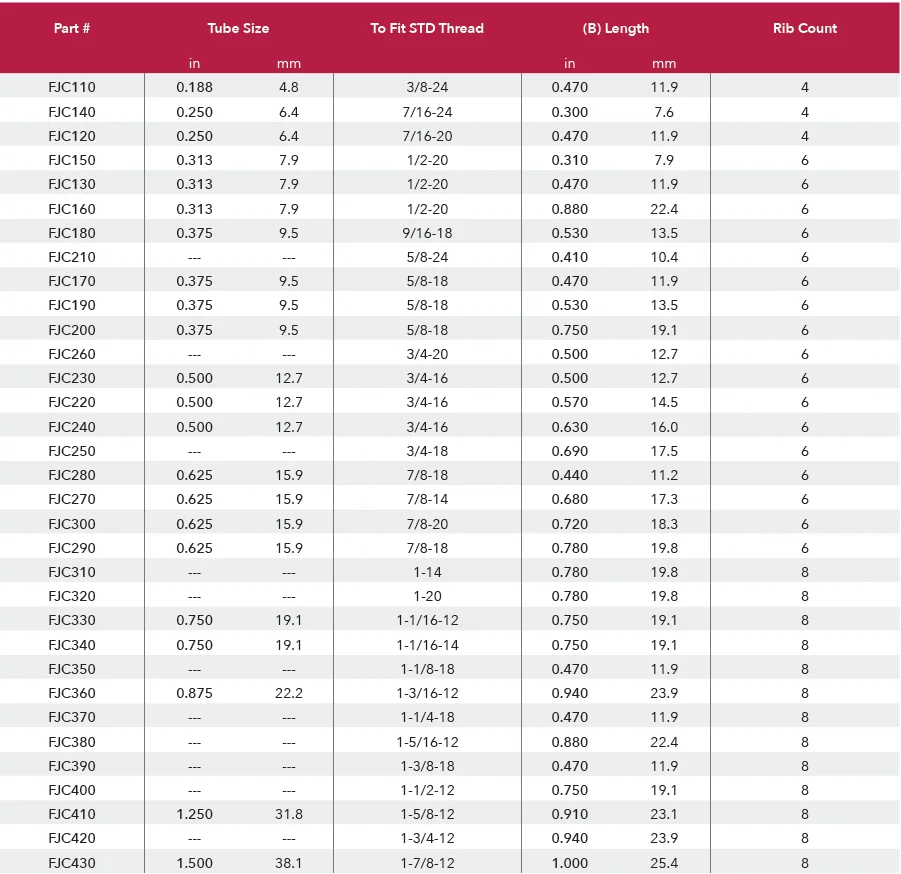The width and height of the screenshot is (901, 874).
Task: Click part number FJC360
Action: pos(72,693)
